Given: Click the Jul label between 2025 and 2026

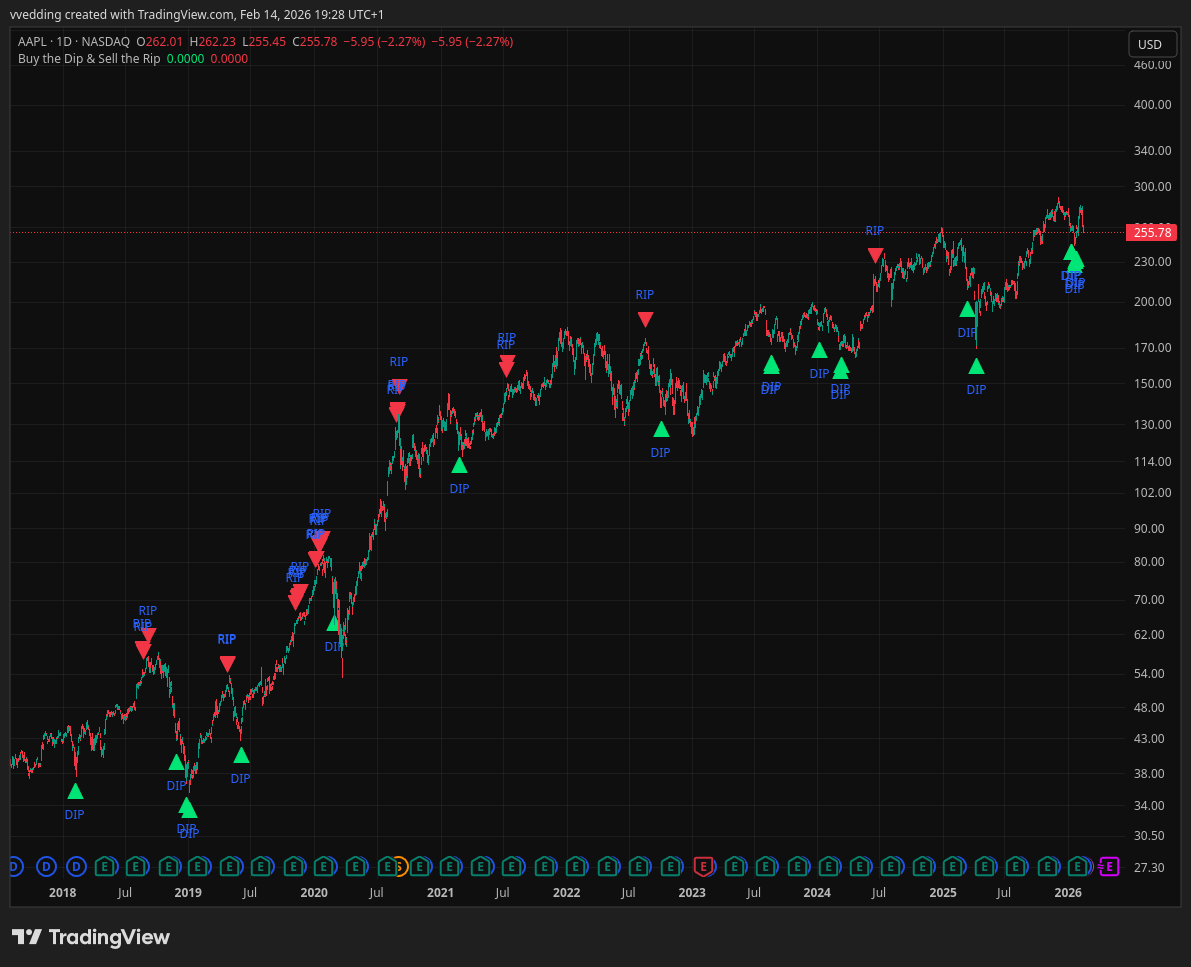Looking at the screenshot, I should pos(1003,892).
